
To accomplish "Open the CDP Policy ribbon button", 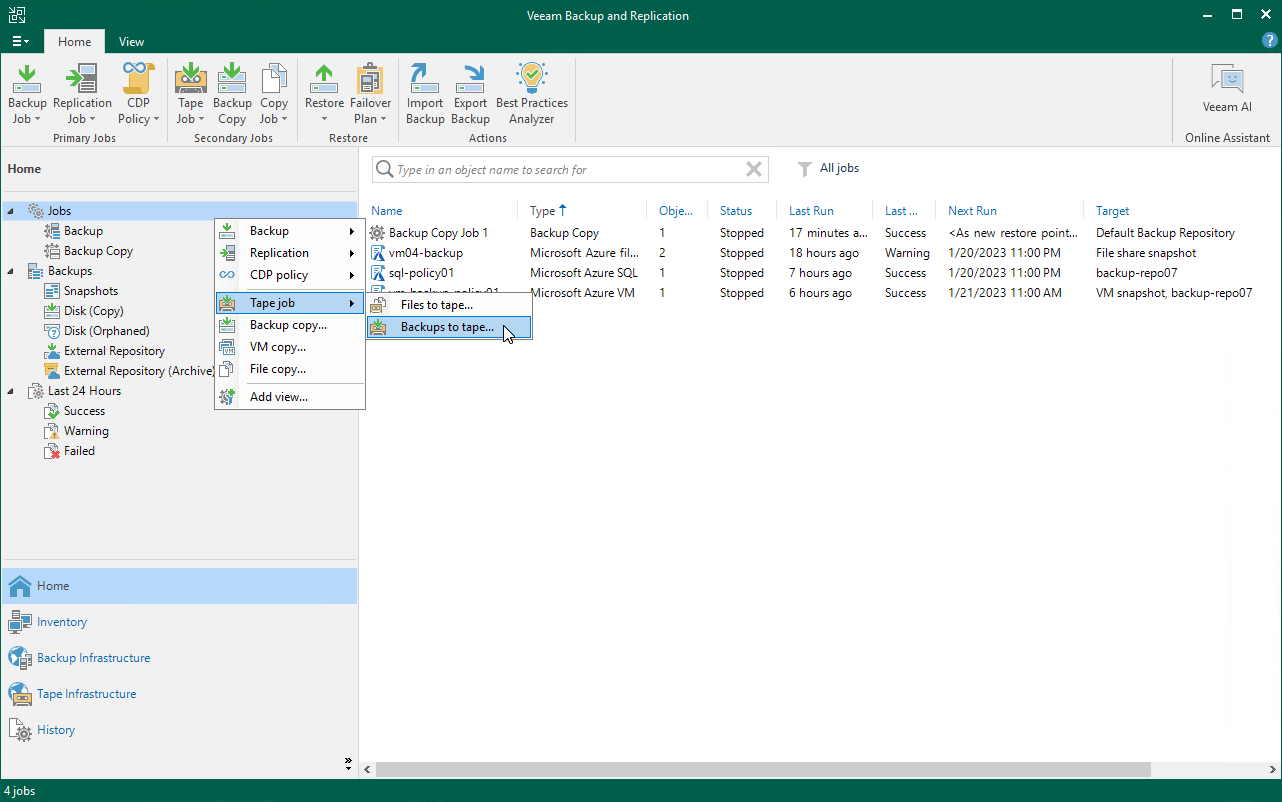I will click(x=138, y=93).
